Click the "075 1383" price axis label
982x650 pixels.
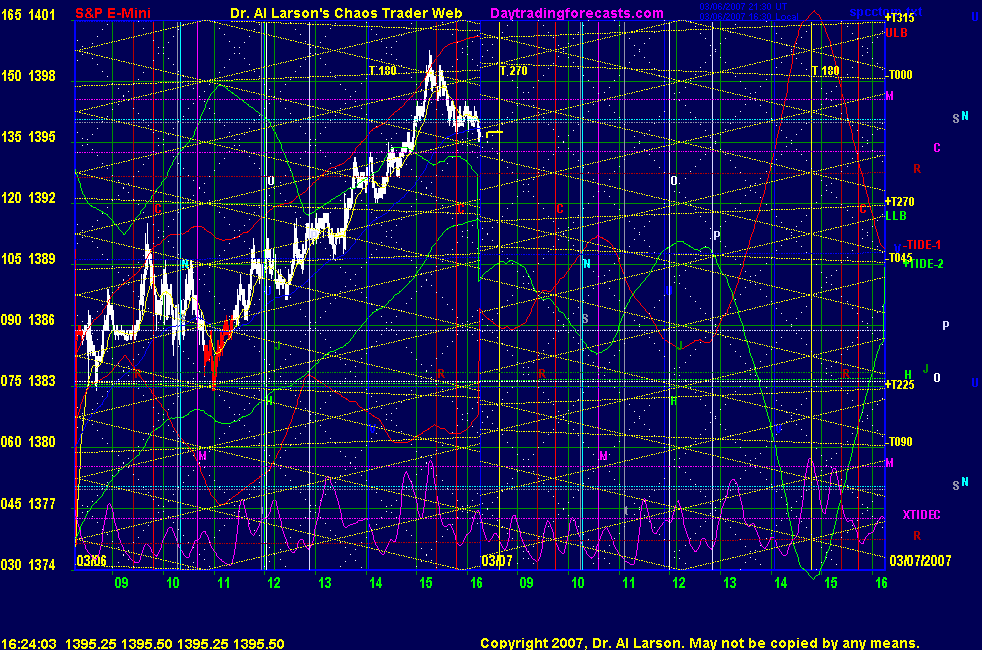[28, 381]
